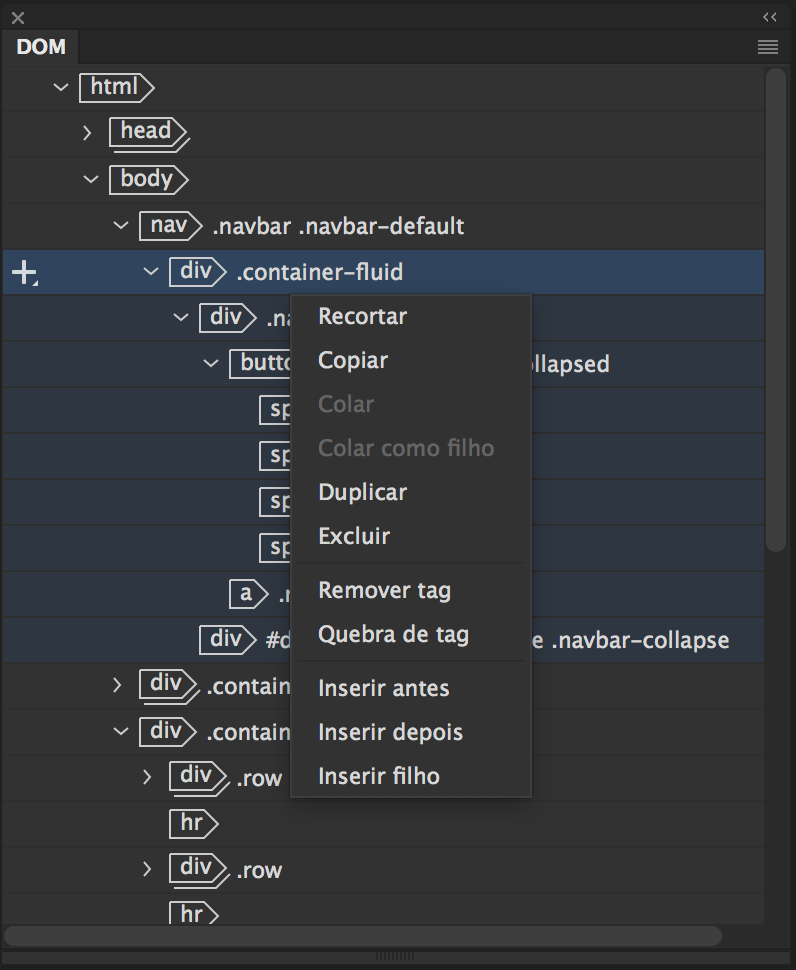
Task: Collapse the .container-fluid div node
Action: (151, 271)
